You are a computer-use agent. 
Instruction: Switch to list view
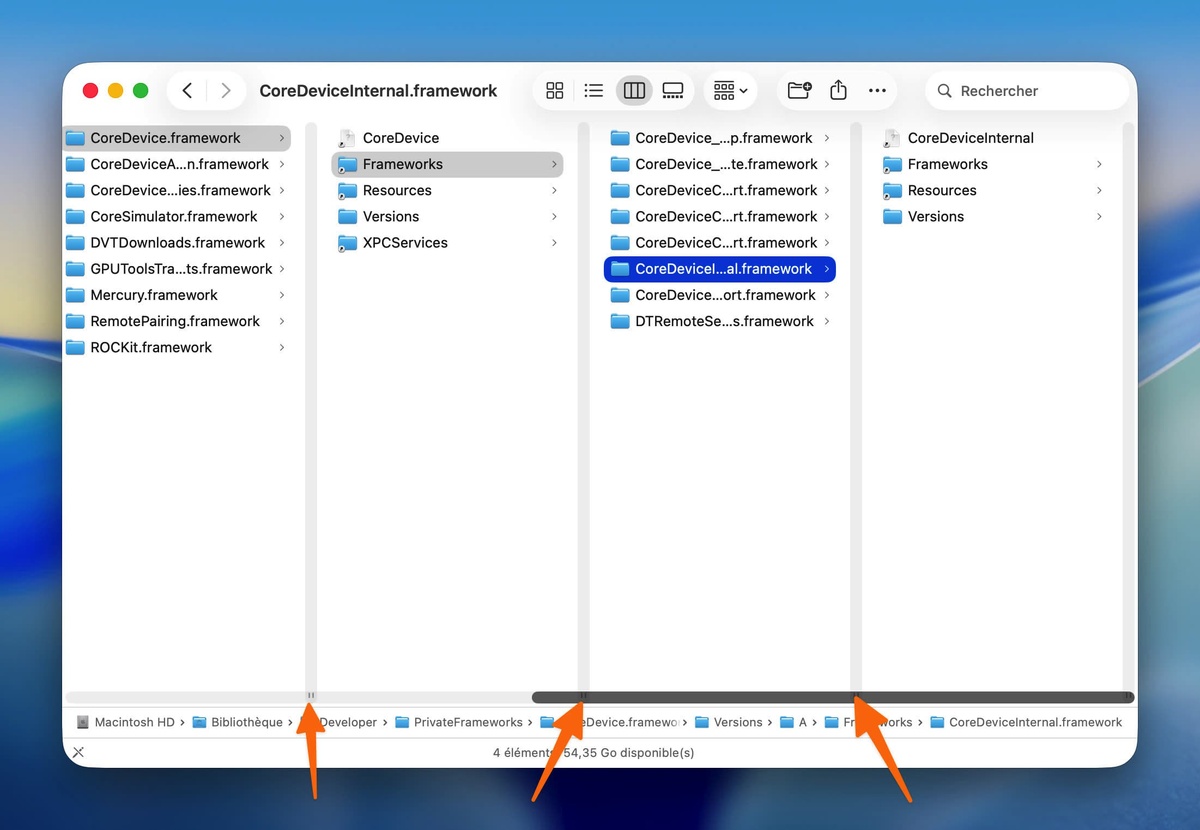coord(594,91)
